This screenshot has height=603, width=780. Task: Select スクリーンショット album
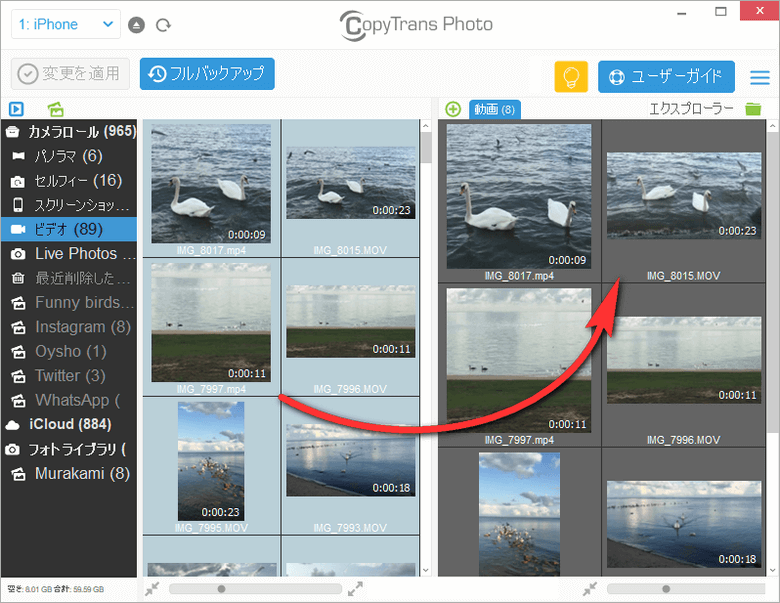pyautogui.click(x=69, y=204)
